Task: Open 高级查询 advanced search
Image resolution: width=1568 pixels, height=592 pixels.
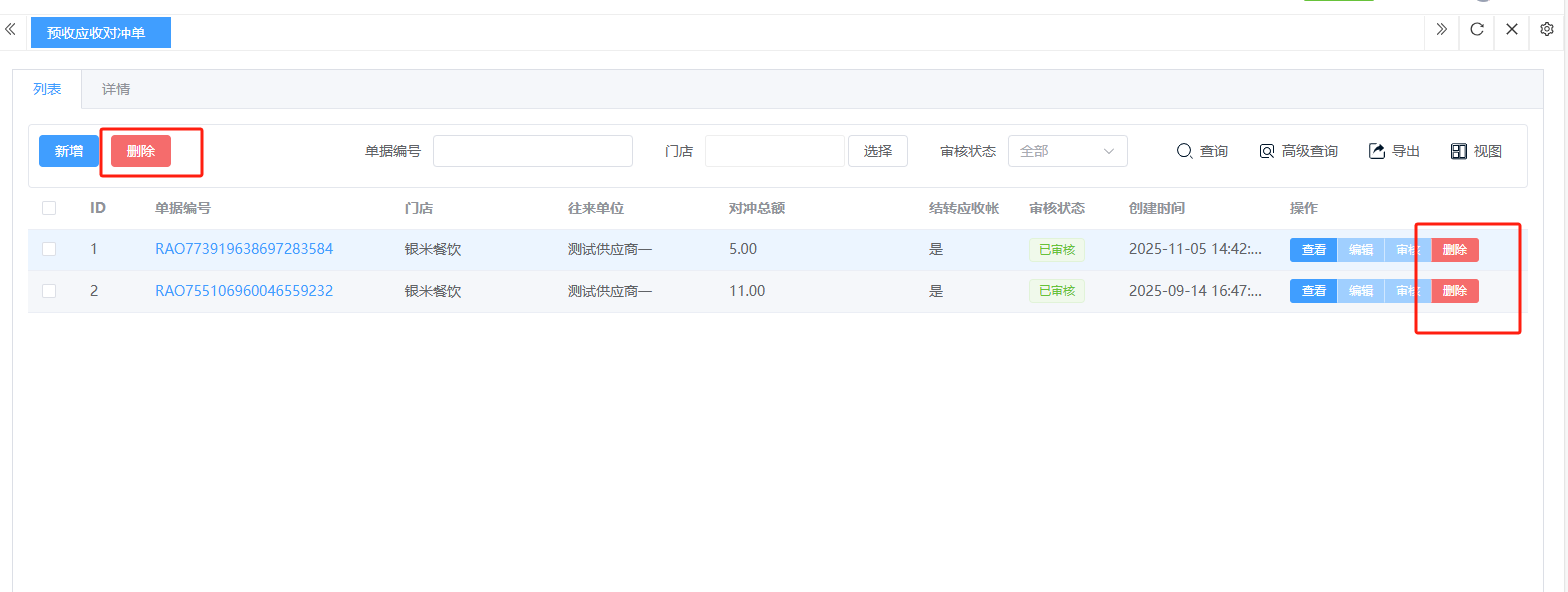Action: pyautogui.click(x=1298, y=151)
